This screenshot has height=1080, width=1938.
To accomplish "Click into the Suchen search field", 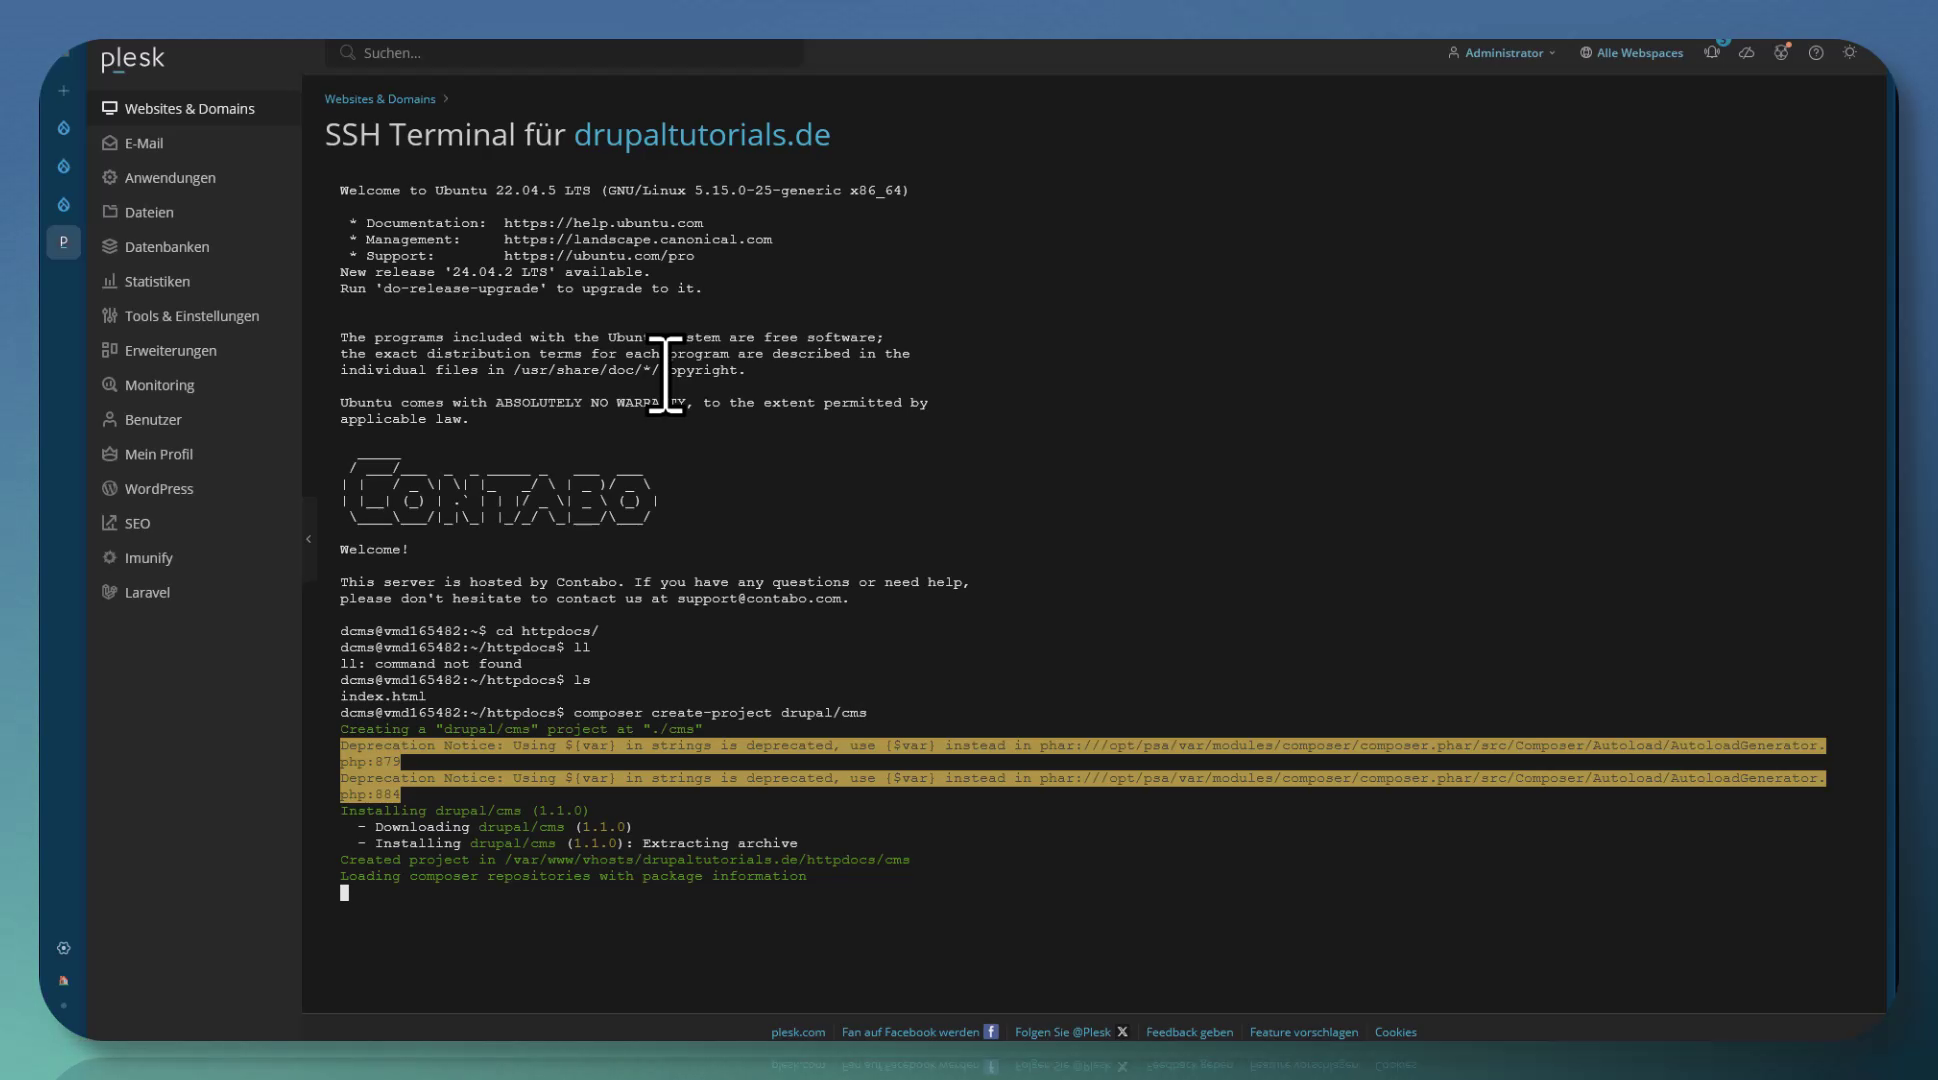I will [x=570, y=53].
